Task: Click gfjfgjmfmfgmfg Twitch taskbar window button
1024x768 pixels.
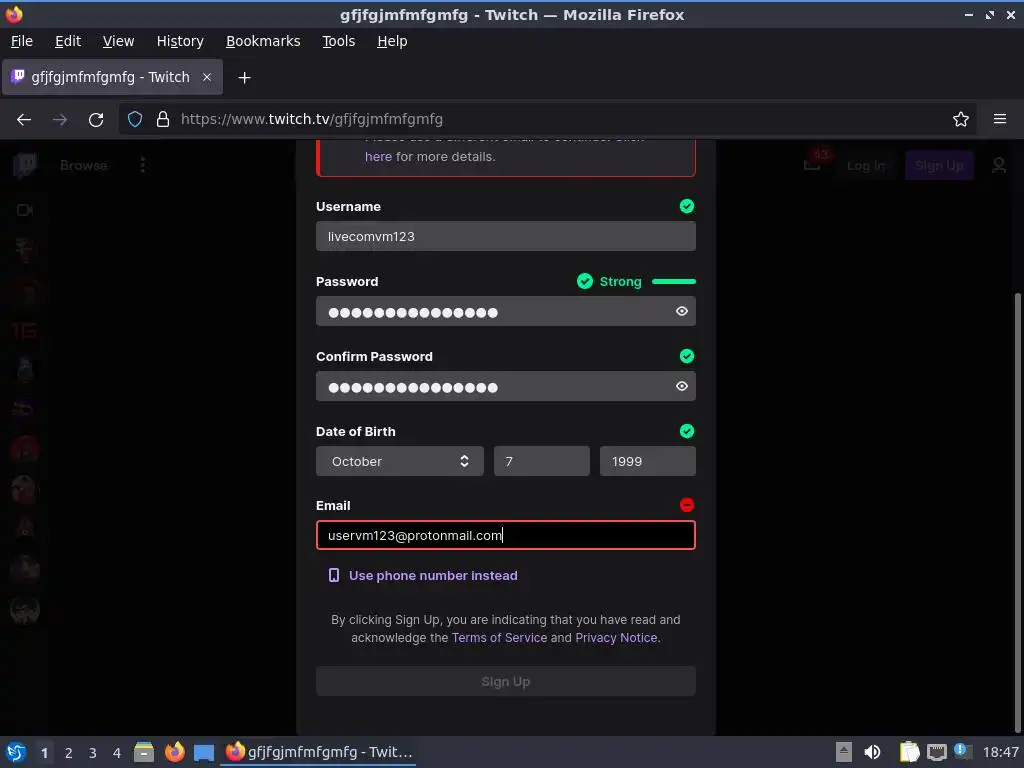Action: pyautogui.click(x=319, y=752)
